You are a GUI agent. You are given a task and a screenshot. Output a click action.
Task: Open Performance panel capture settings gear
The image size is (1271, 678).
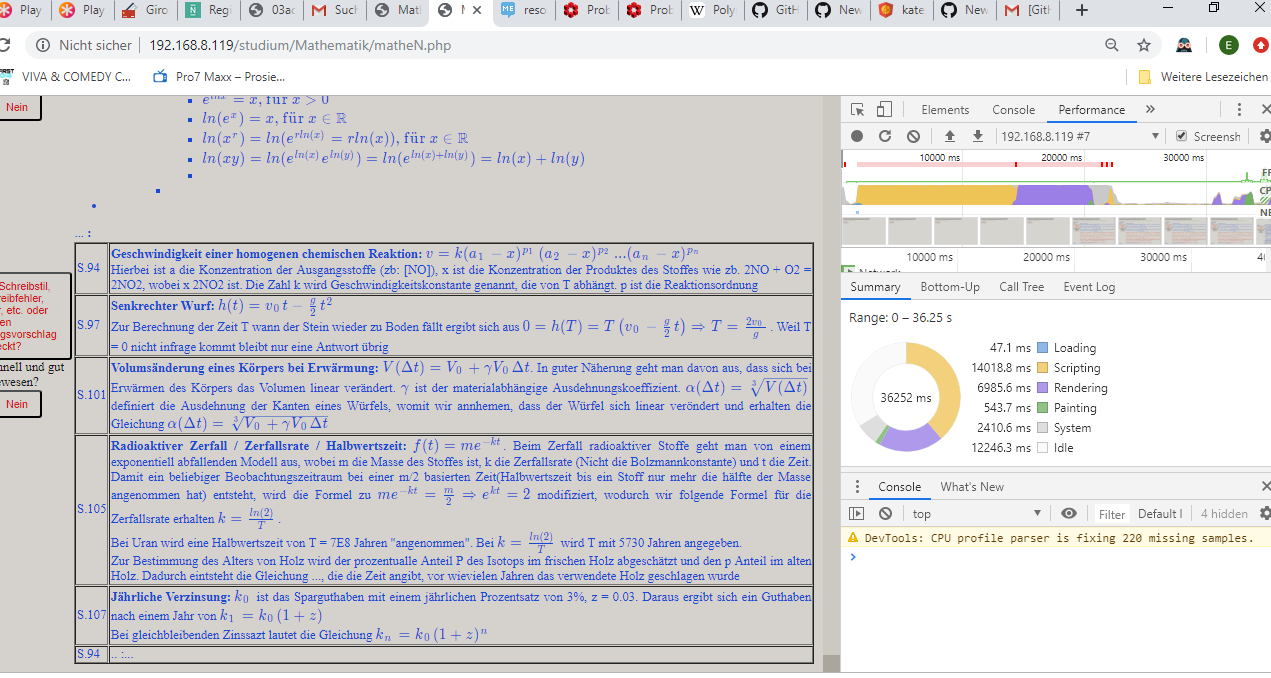1265,136
